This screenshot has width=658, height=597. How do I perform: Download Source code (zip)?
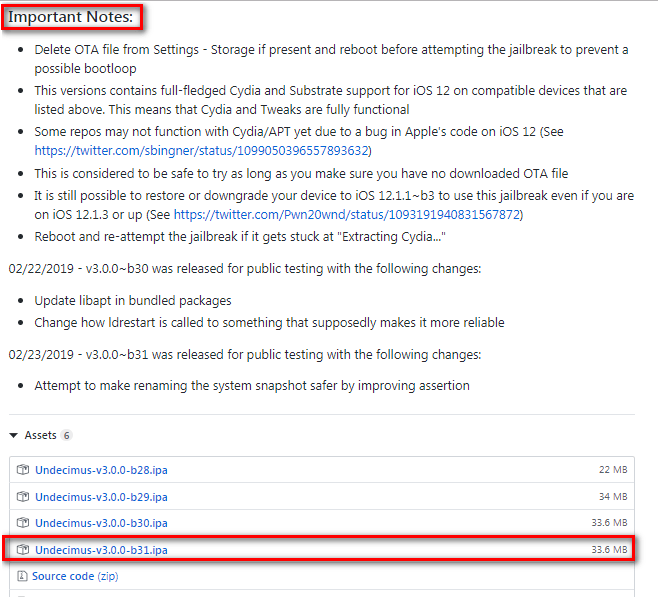click(x=75, y=576)
